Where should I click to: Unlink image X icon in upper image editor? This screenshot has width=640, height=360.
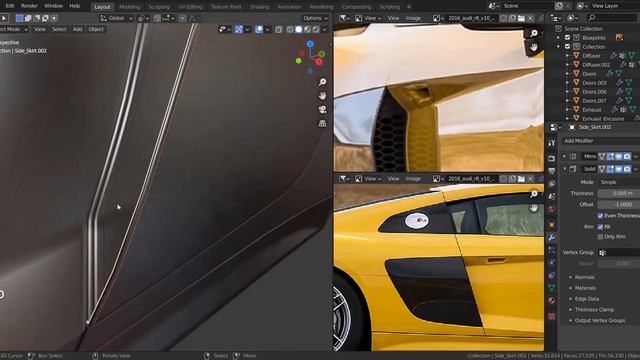click(530, 18)
